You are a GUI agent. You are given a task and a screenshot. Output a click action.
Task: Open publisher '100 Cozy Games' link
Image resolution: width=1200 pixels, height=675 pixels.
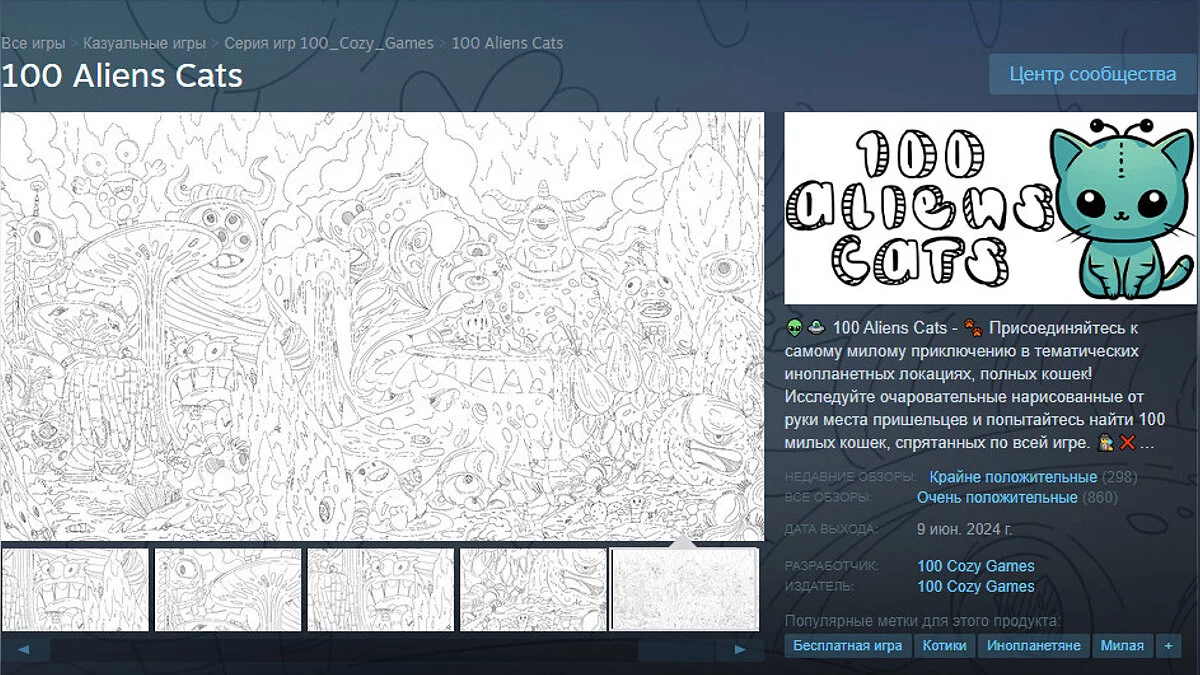[x=976, y=586]
